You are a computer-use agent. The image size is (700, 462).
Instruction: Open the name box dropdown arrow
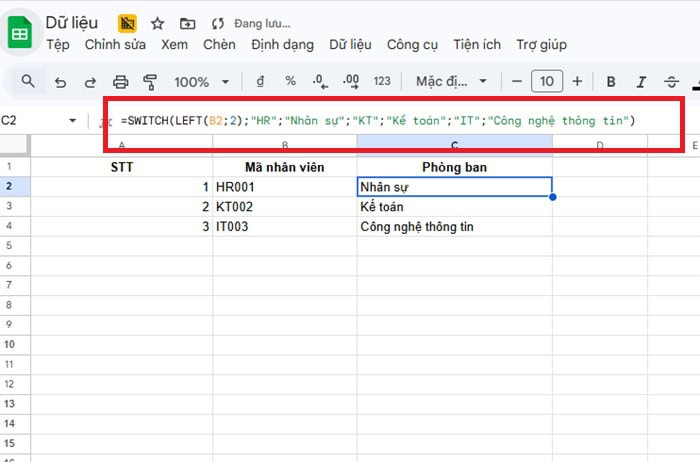click(72, 121)
